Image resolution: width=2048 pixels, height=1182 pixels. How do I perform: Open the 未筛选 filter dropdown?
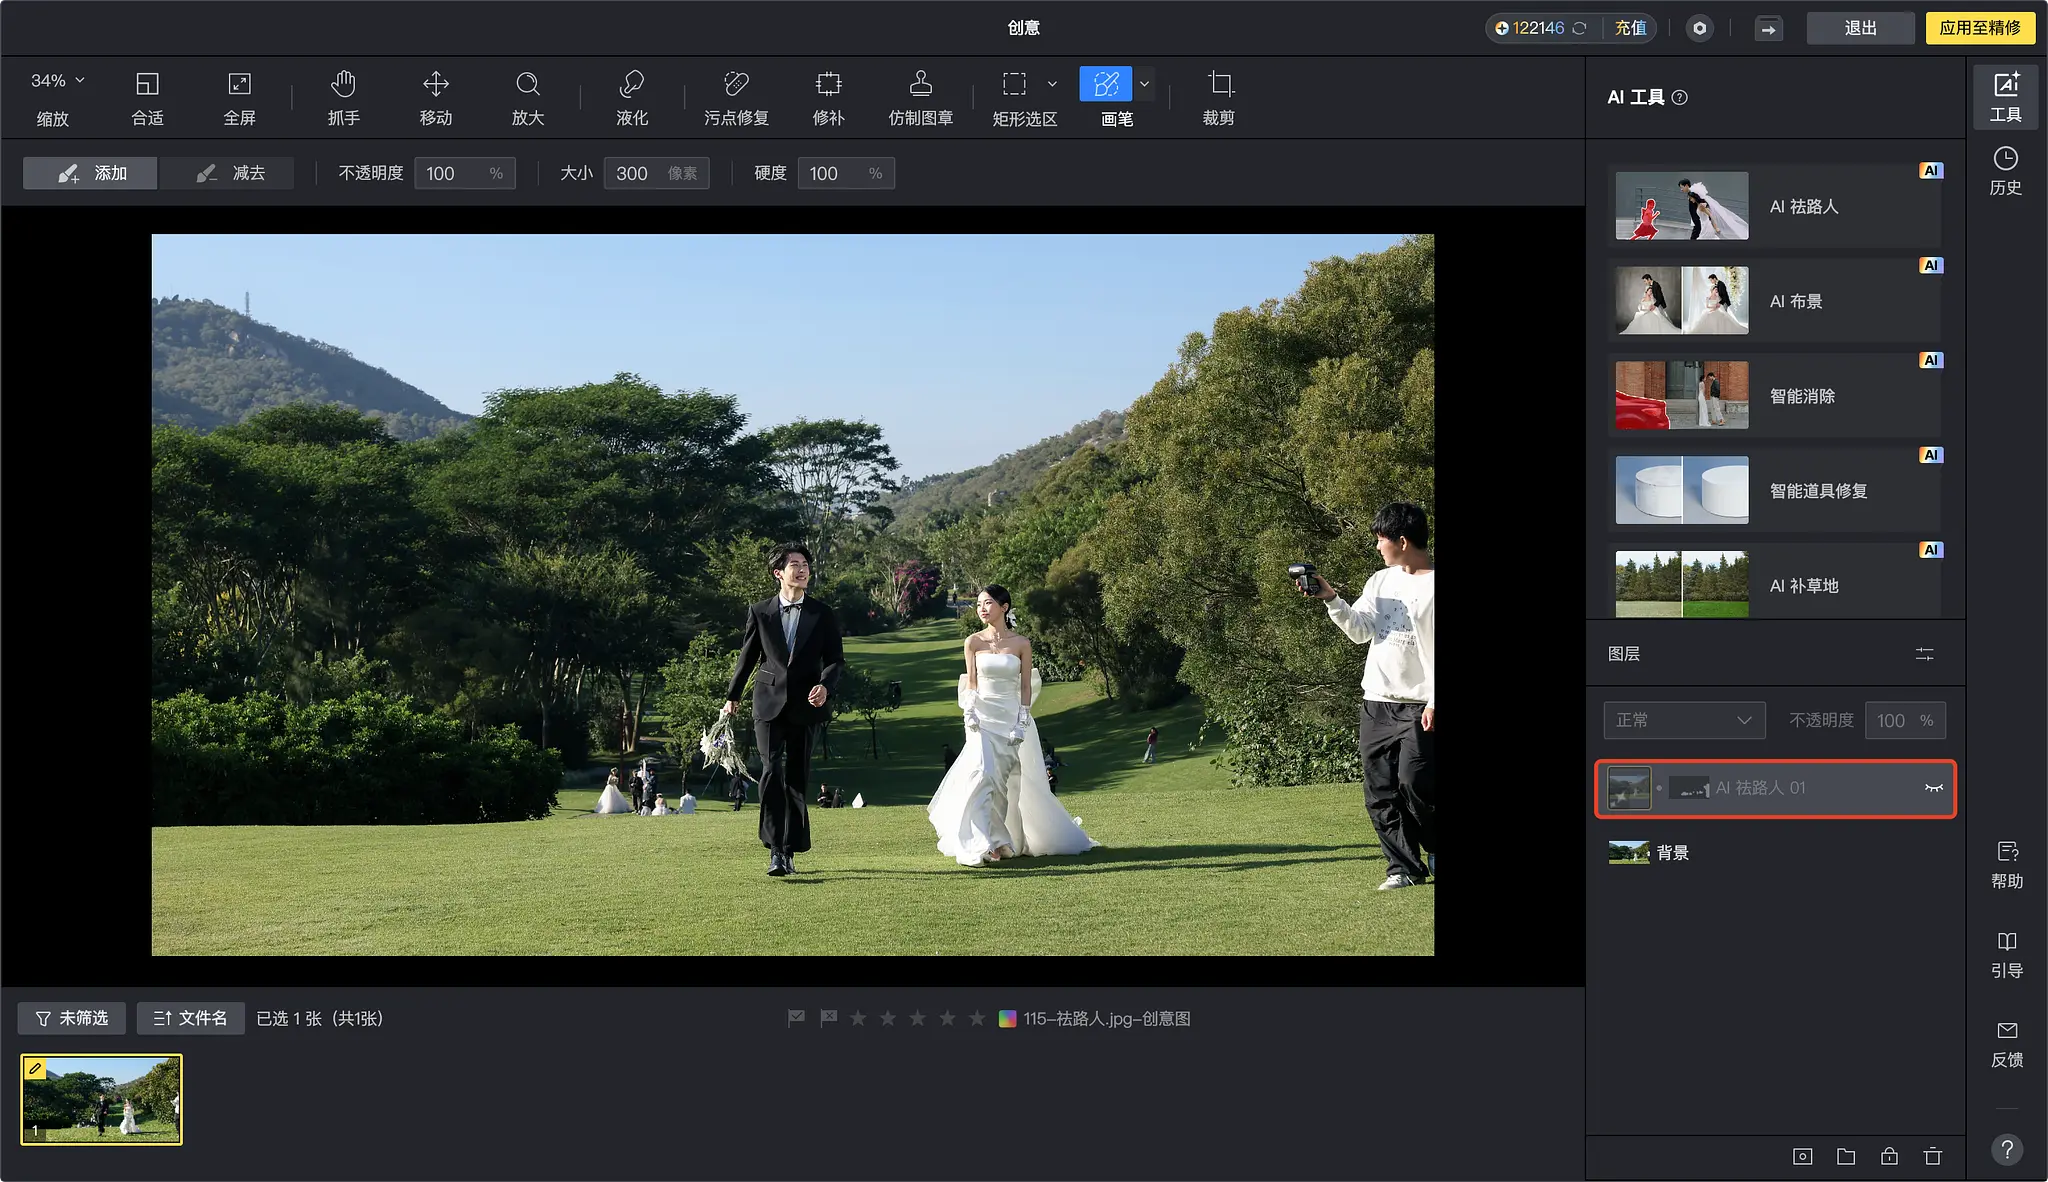tap(72, 1018)
